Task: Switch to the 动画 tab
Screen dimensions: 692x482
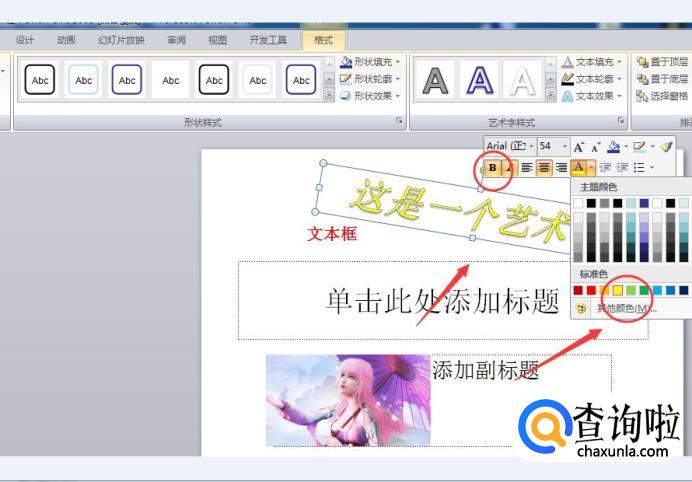Action: (x=66, y=40)
